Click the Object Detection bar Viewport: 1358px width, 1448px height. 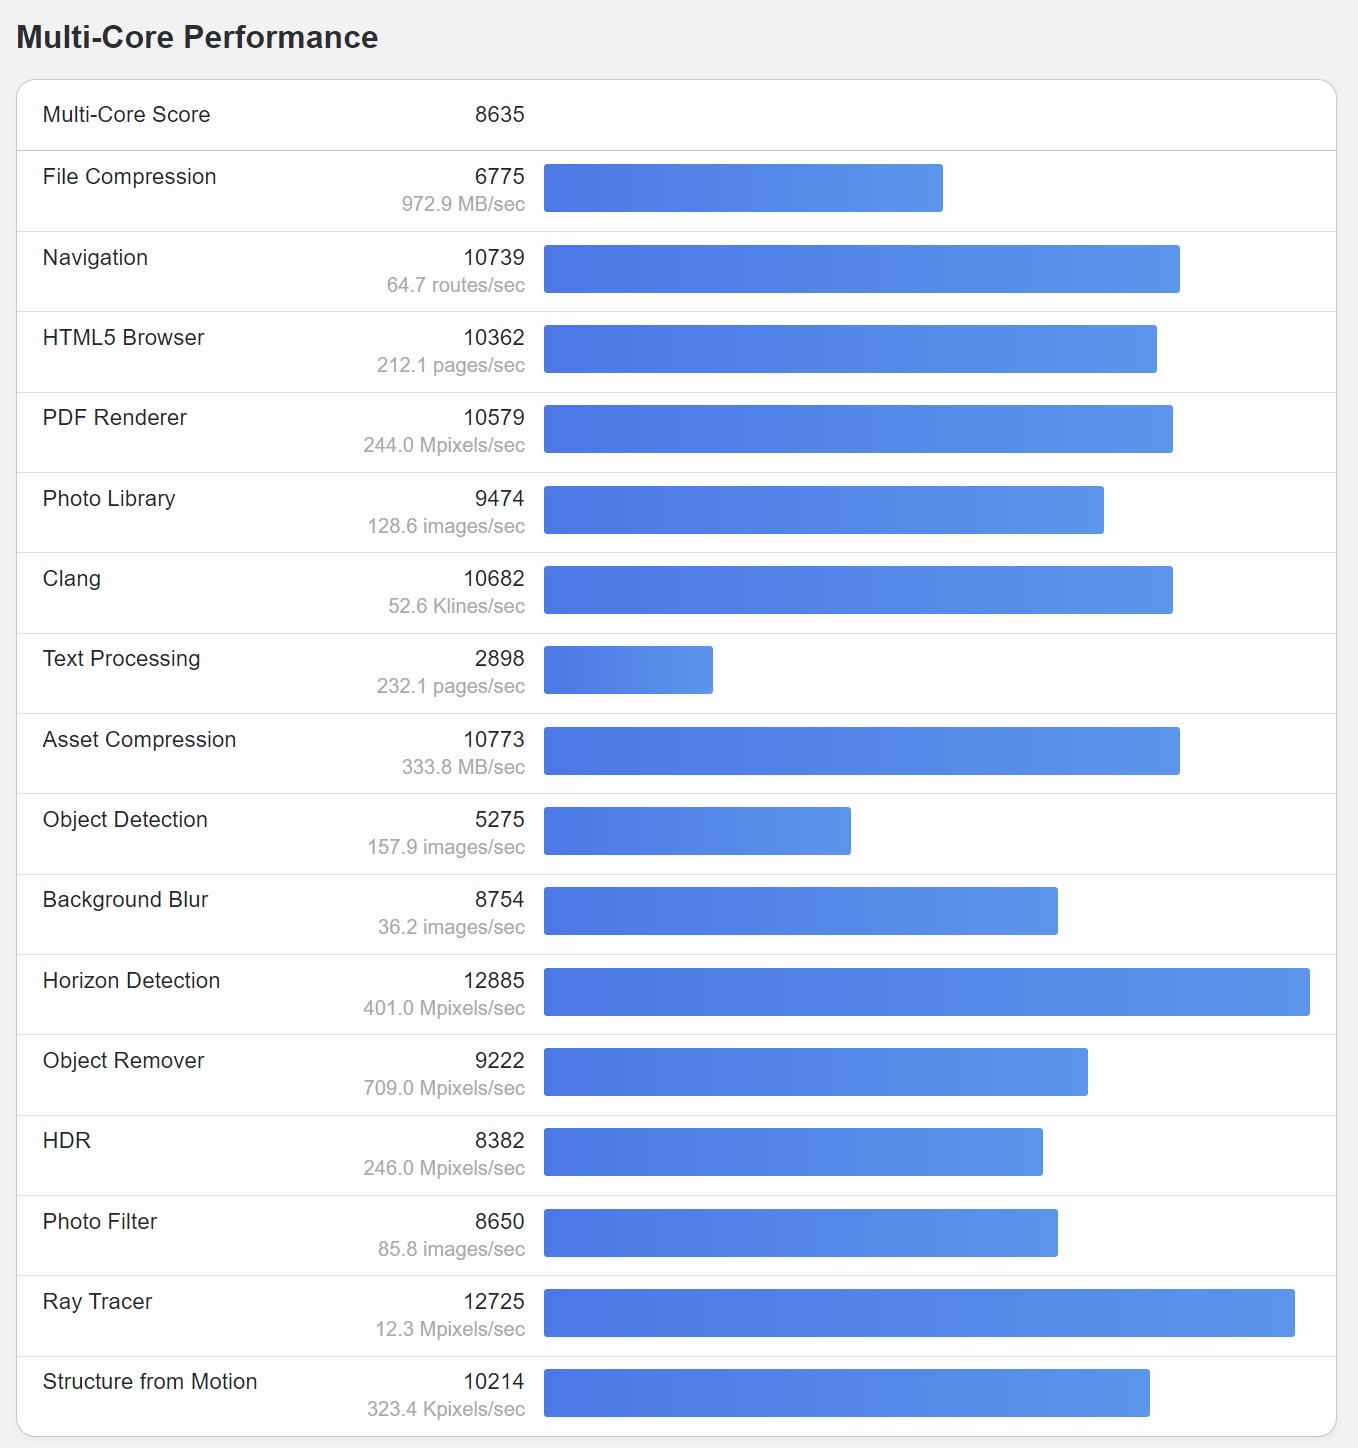pos(697,831)
